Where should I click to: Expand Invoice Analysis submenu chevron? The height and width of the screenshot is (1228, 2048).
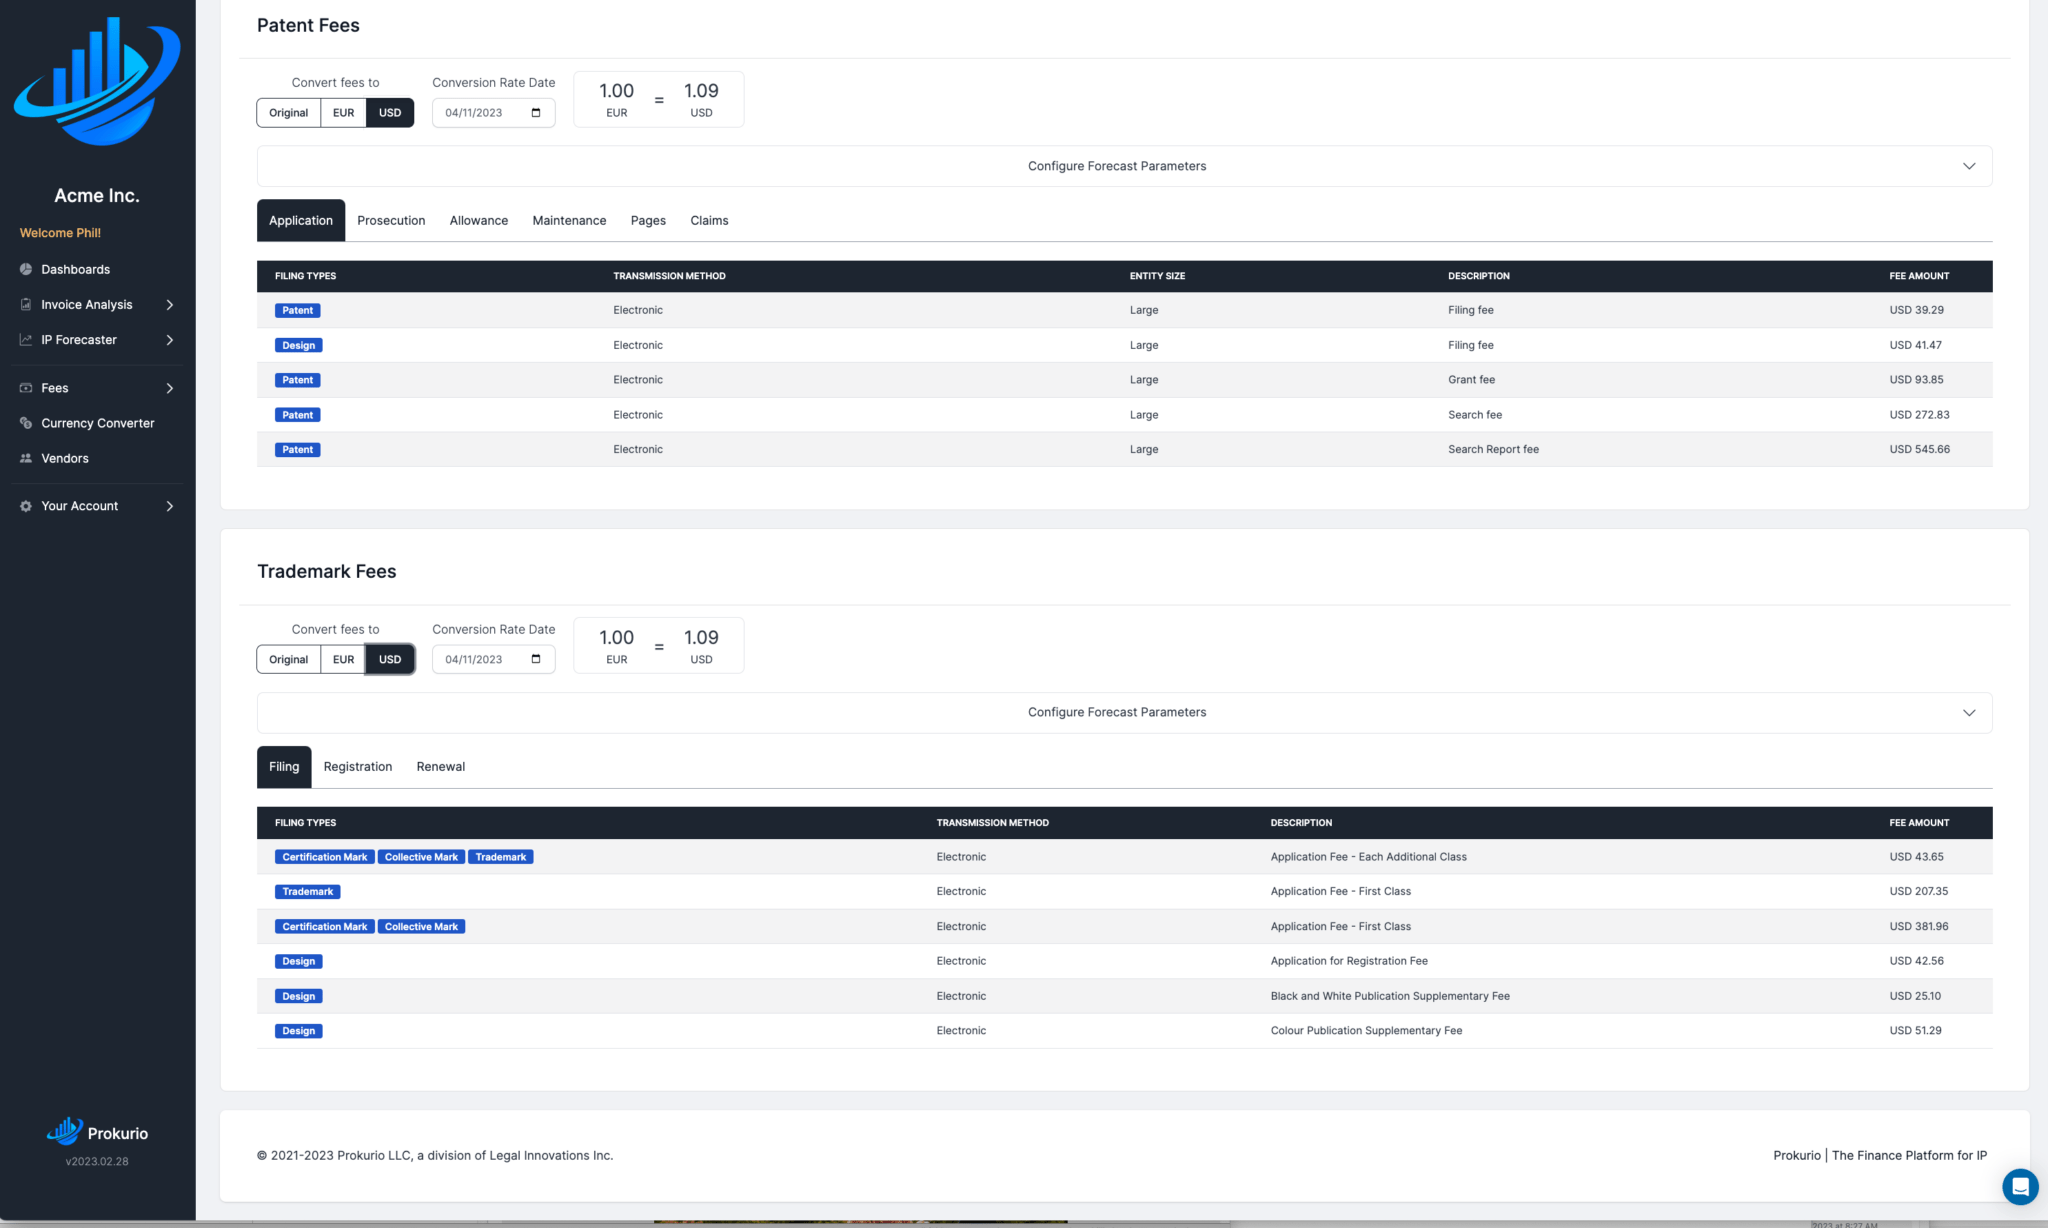(170, 304)
